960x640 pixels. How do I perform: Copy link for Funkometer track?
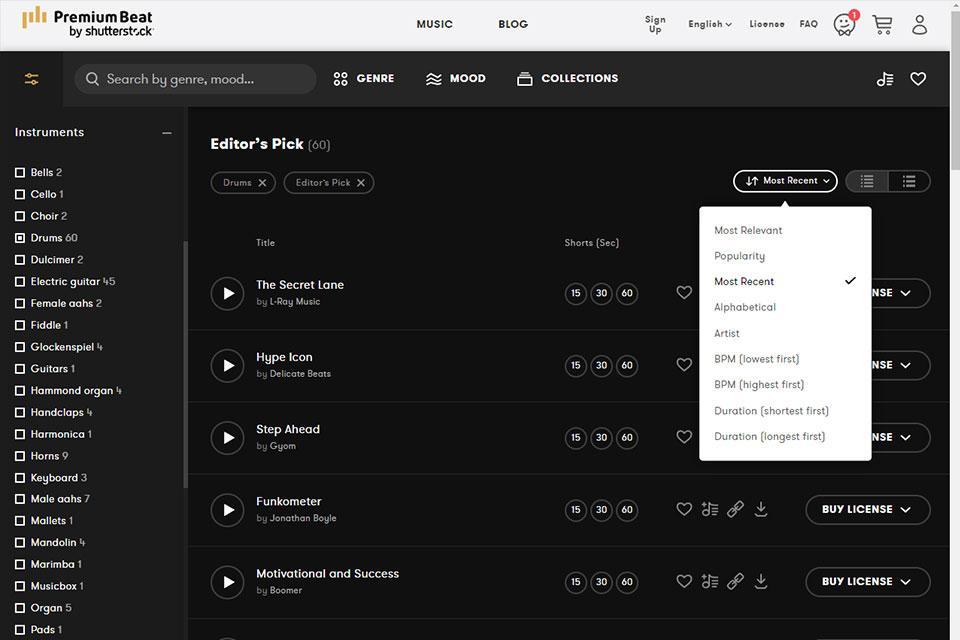point(735,509)
